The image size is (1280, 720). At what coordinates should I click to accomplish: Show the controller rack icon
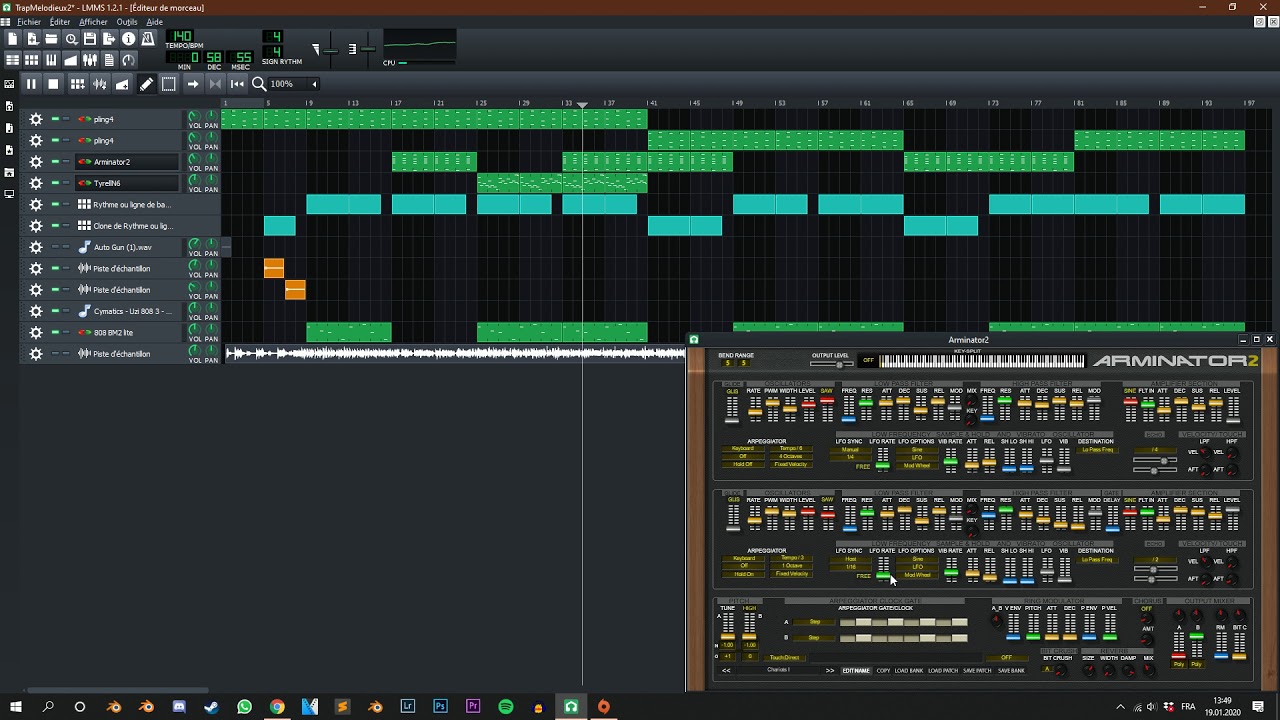click(x=128, y=60)
